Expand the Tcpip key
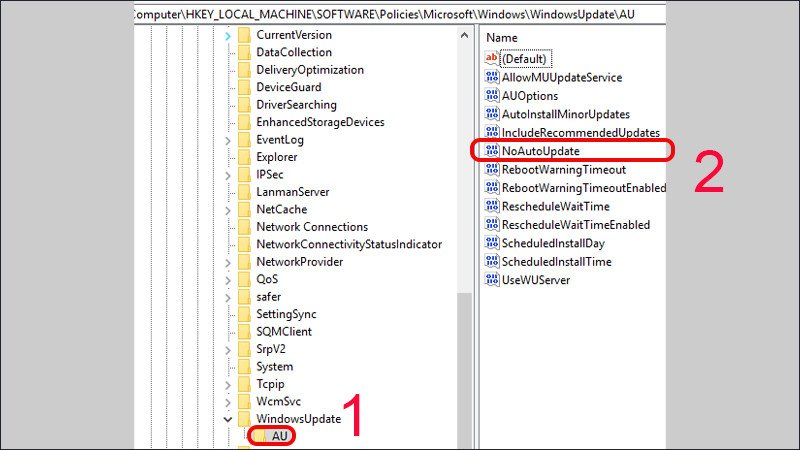800x450 pixels. click(x=227, y=384)
